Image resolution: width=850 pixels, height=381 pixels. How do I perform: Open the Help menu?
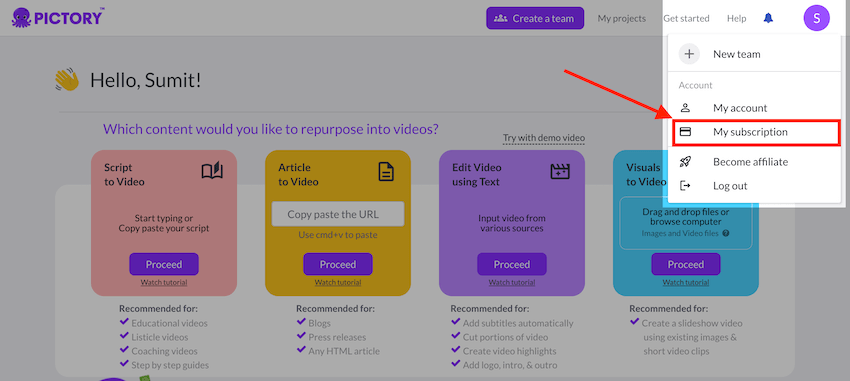[736, 18]
